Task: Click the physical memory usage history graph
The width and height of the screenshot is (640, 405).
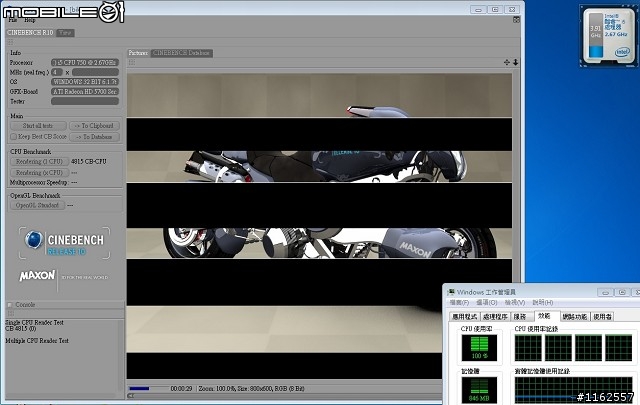Action: click(x=573, y=390)
